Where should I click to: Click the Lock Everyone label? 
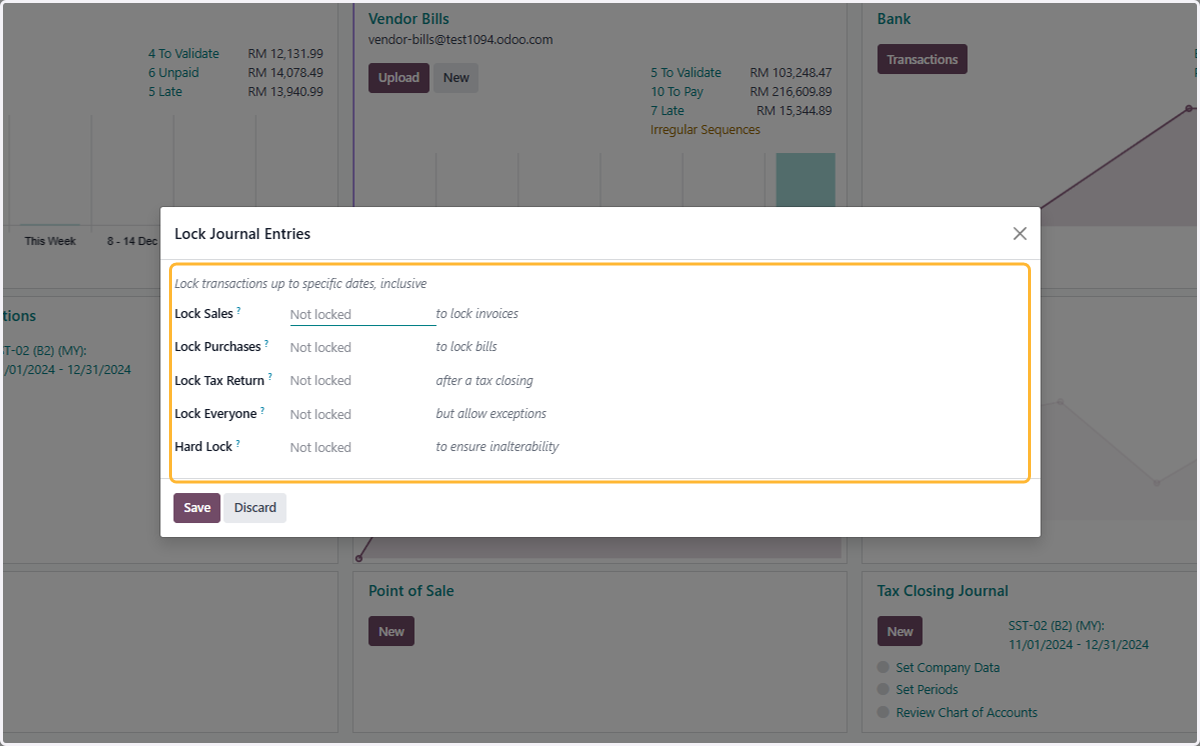click(216, 414)
